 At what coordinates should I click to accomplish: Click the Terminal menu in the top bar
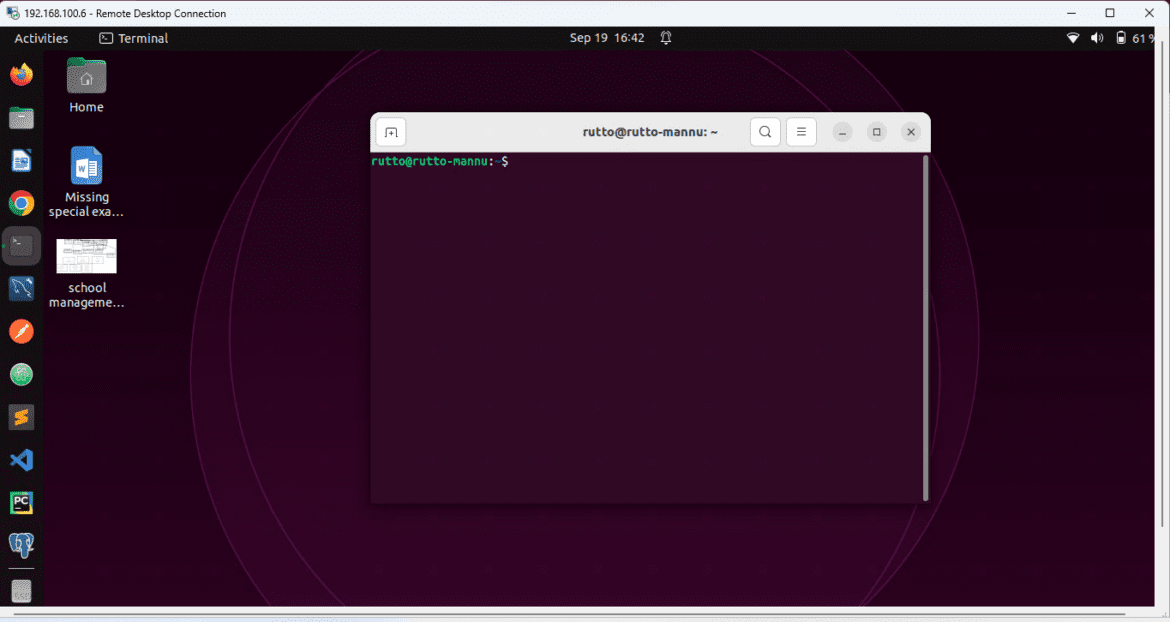coord(133,37)
